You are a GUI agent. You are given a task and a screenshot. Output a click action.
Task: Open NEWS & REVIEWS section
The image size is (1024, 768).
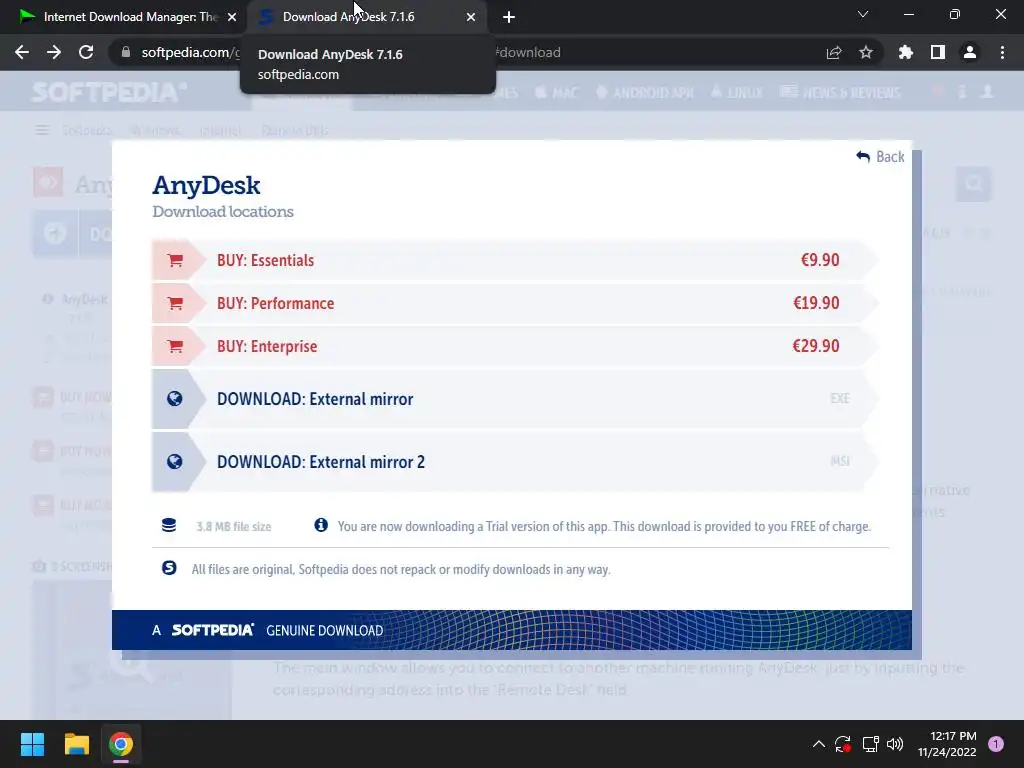(840, 93)
